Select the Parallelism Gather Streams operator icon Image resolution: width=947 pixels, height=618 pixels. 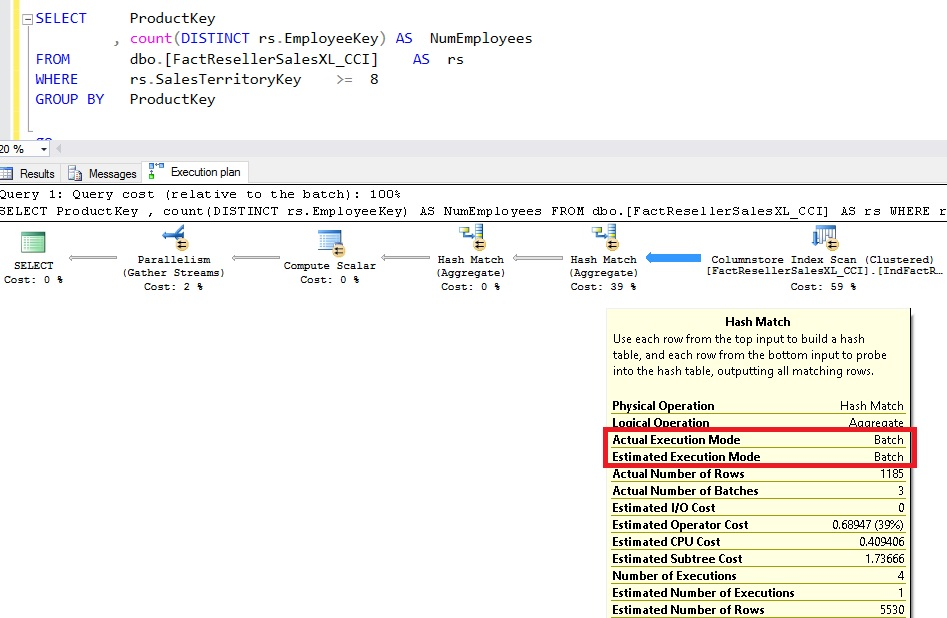(174, 239)
